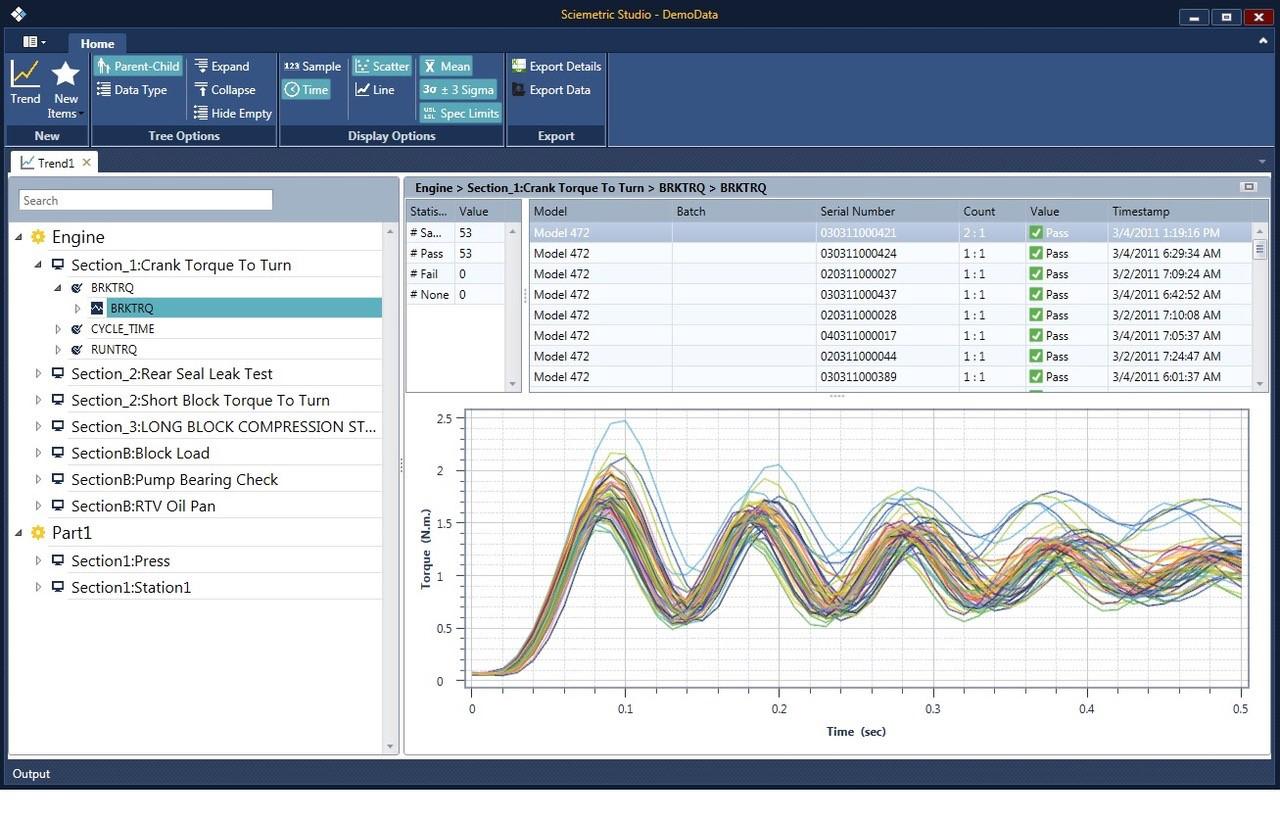Open the Home ribbon tab
Screen dimensions: 1280x828
(97, 43)
